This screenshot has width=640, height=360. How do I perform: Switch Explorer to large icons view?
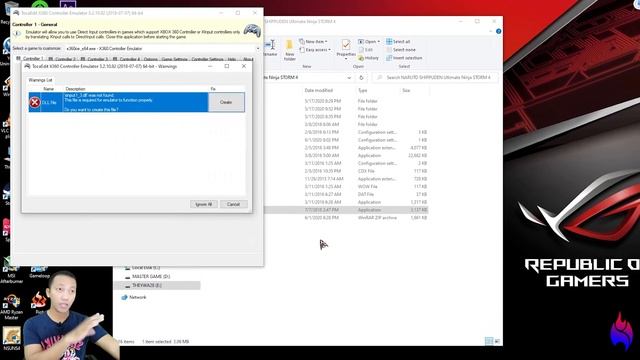pos(497,341)
